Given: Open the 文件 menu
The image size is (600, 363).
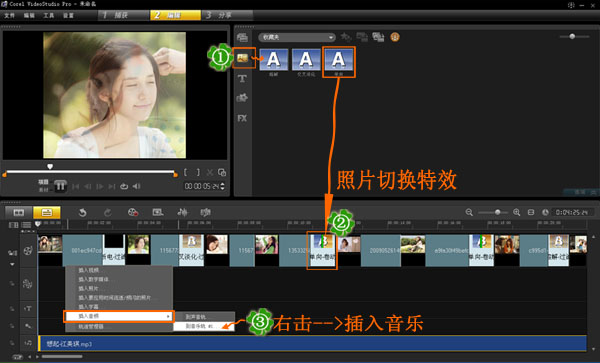Looking at the screenshot, I should pos(10,16).
